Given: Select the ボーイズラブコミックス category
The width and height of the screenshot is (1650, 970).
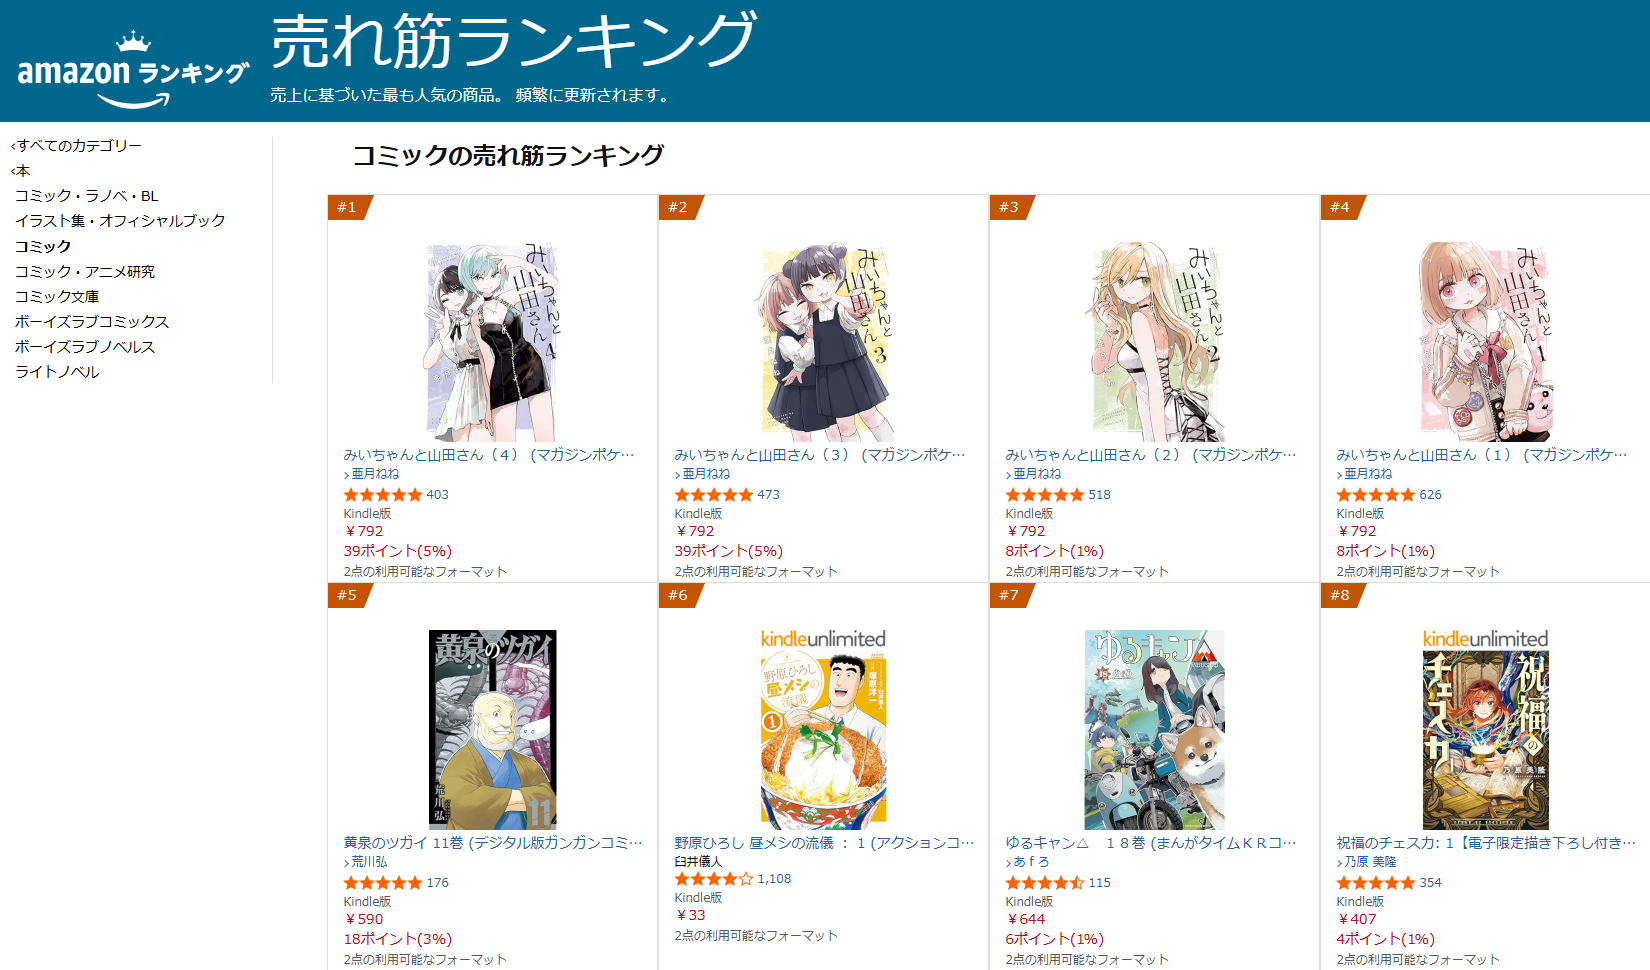Looking at the screenshot, I should click(92, 322).
